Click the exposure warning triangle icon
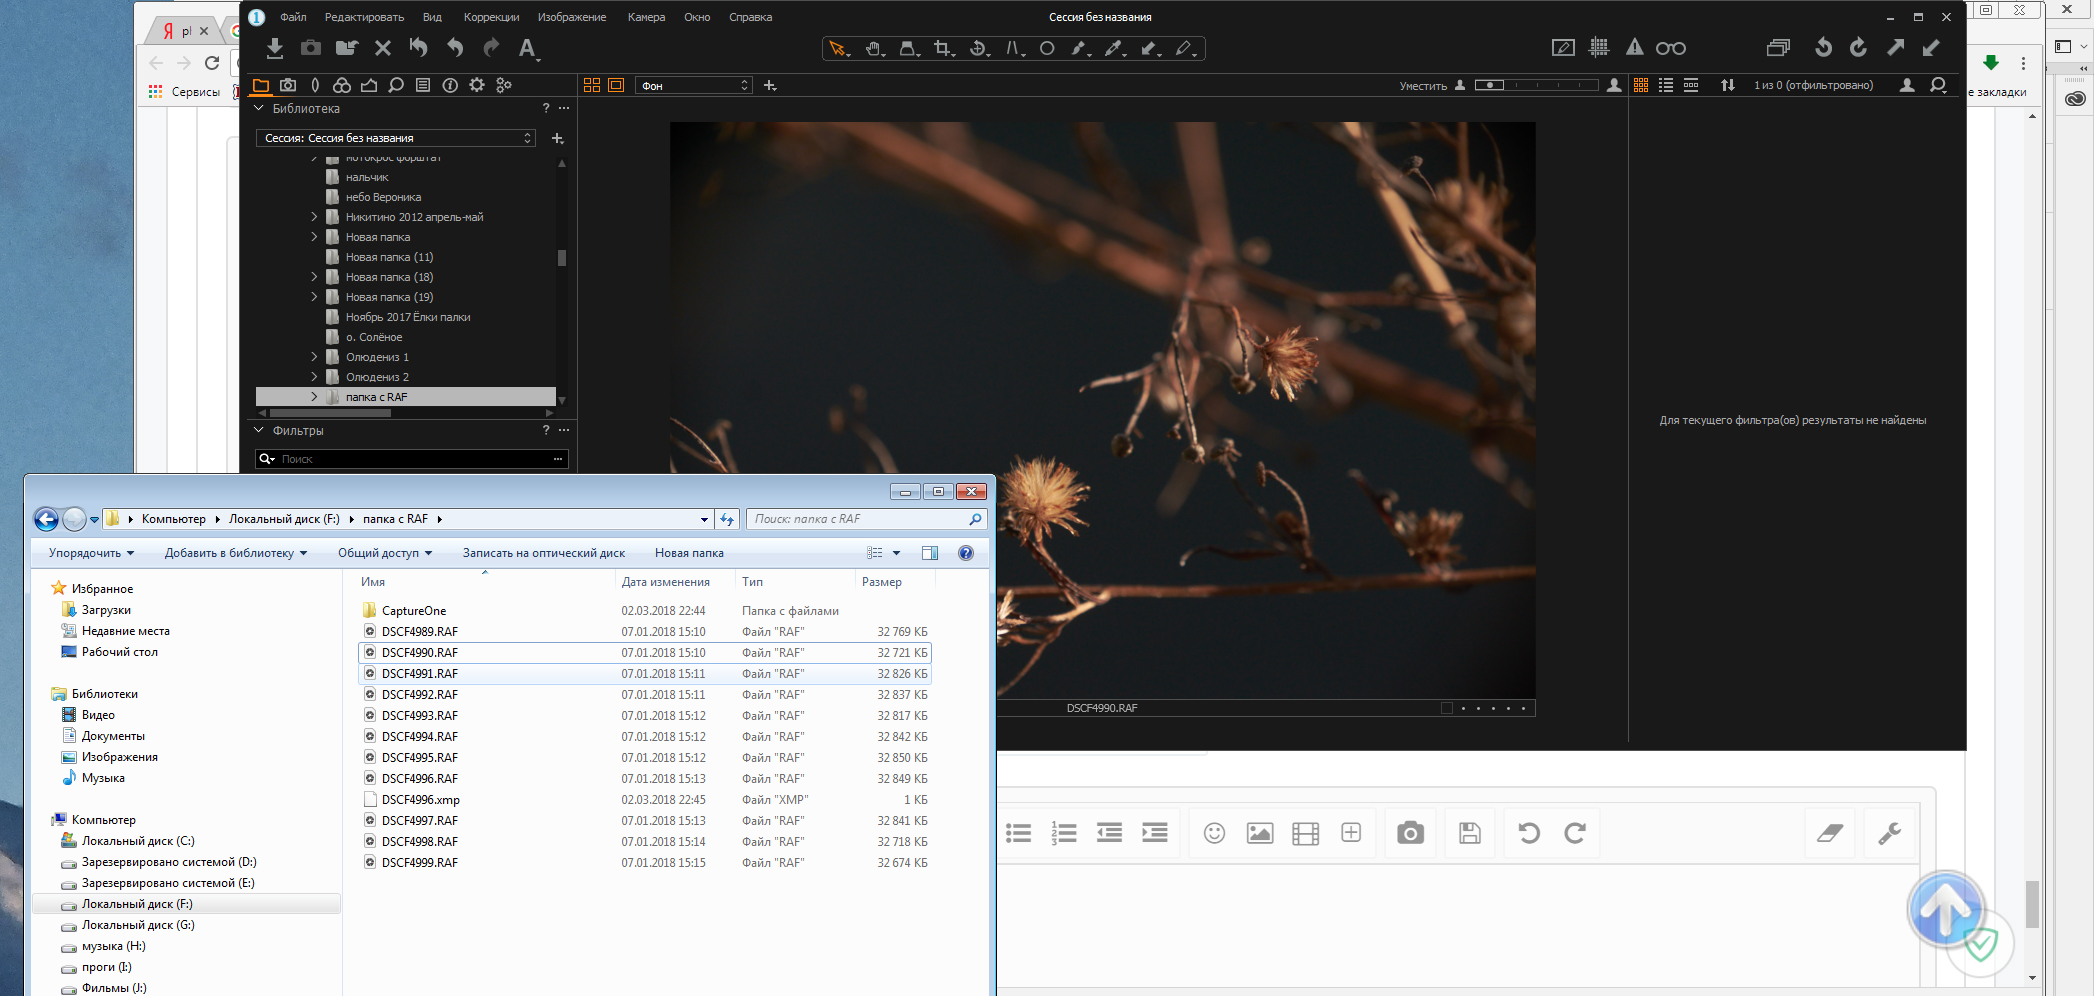The image size is (2094, 996). (1634, 47)
